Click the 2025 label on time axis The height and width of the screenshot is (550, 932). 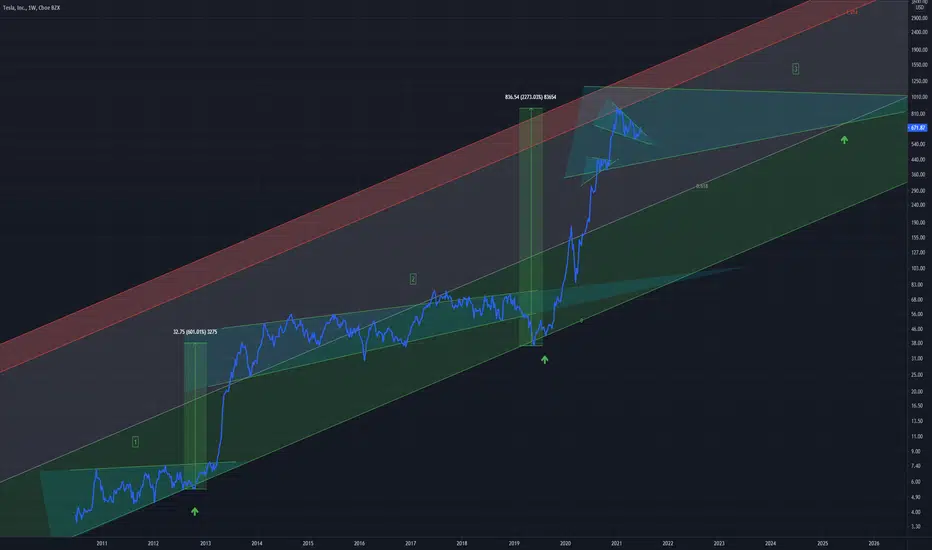(x=823, y=543)
